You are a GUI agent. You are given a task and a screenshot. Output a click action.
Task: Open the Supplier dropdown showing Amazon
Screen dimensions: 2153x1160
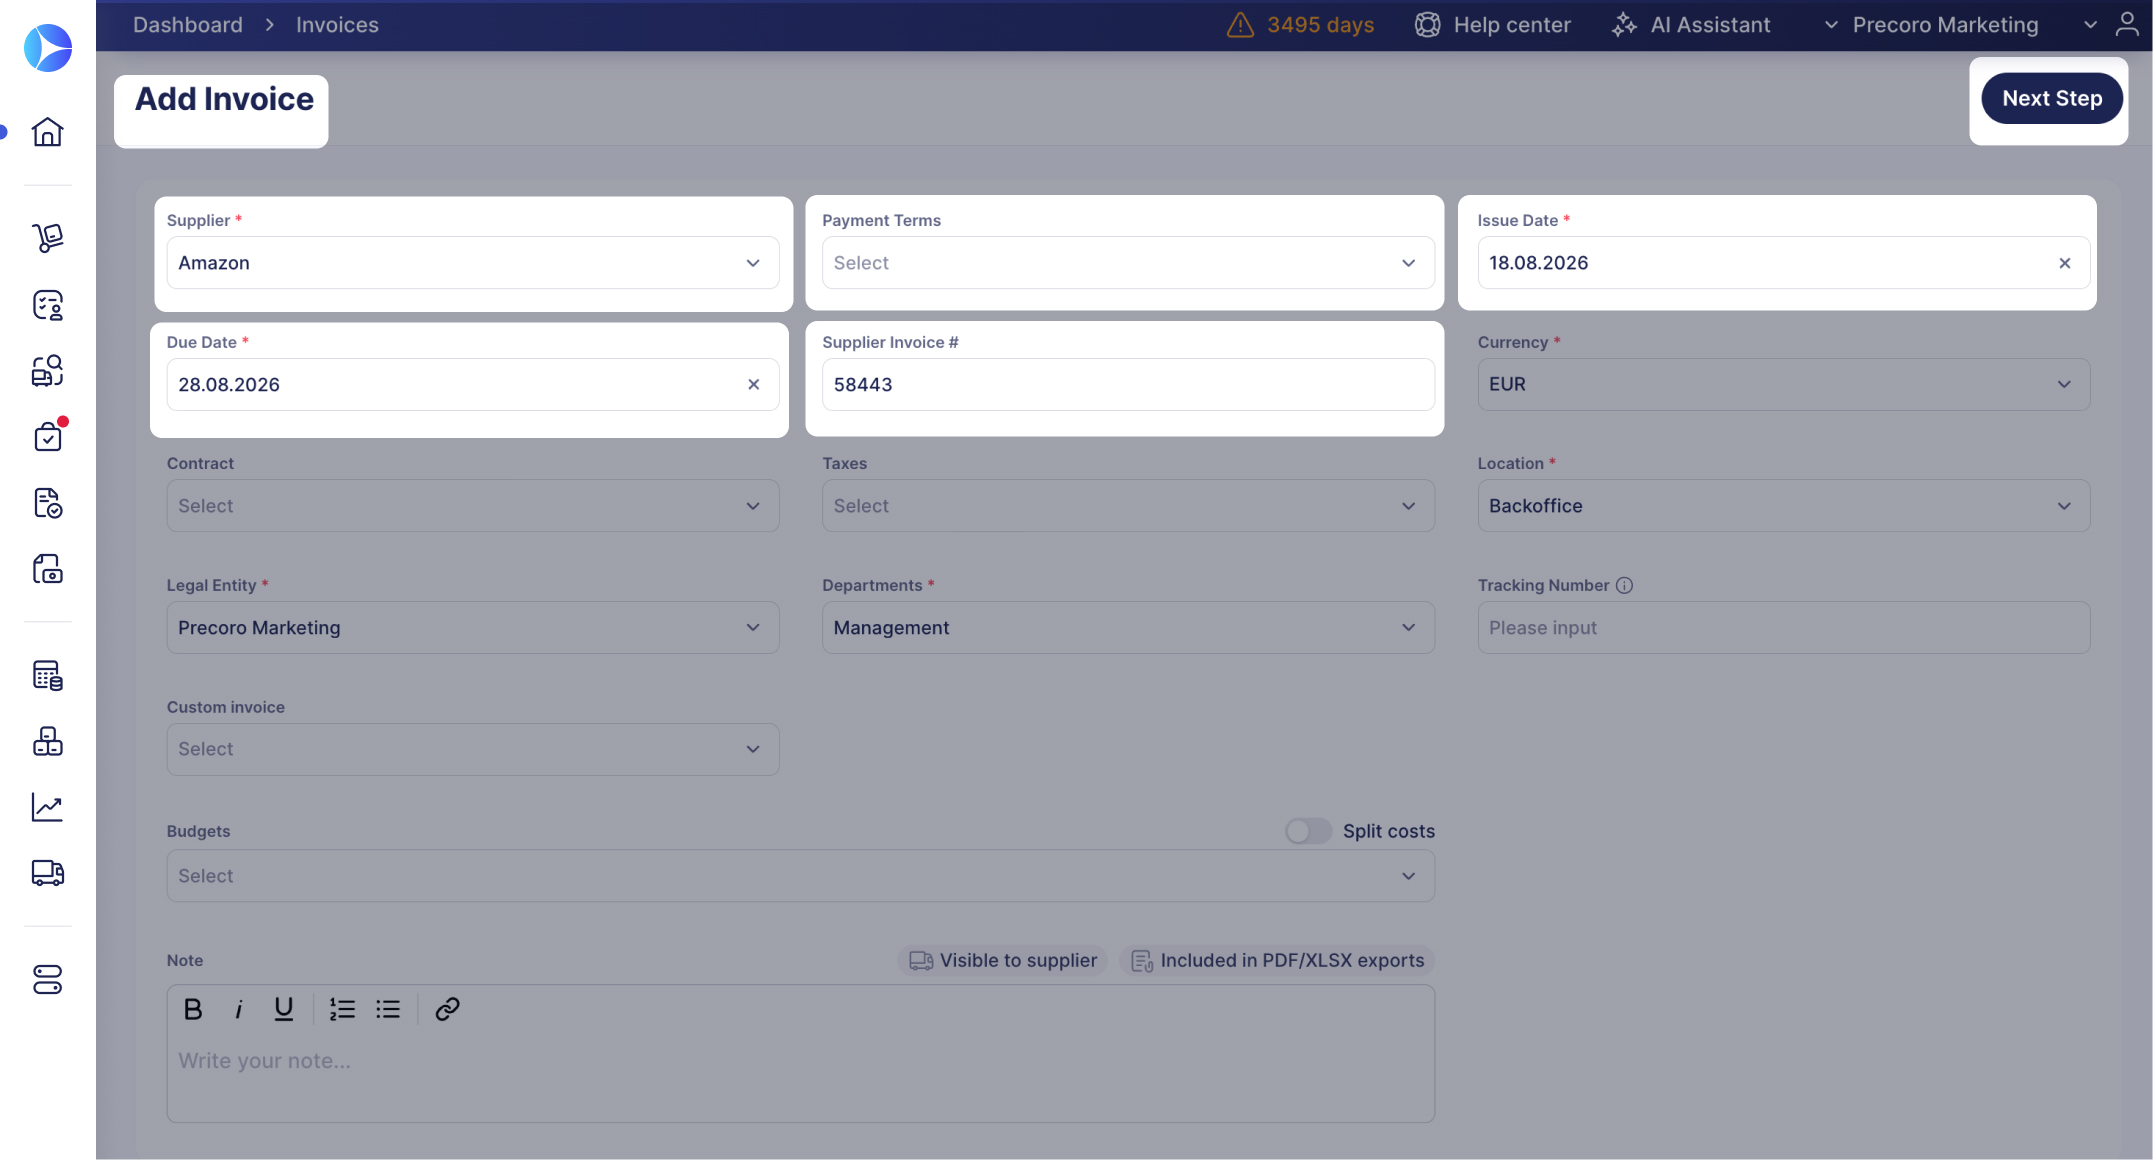(473, 263)
